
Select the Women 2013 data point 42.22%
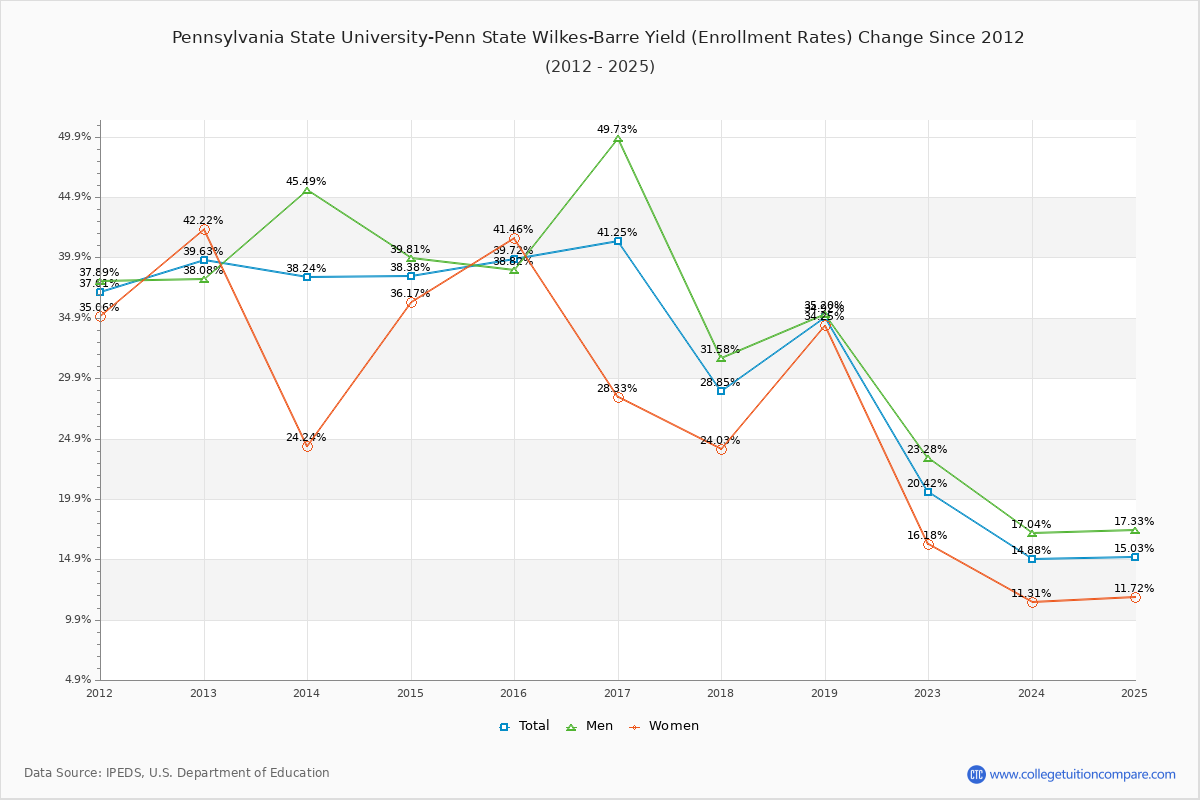(204, 229)
